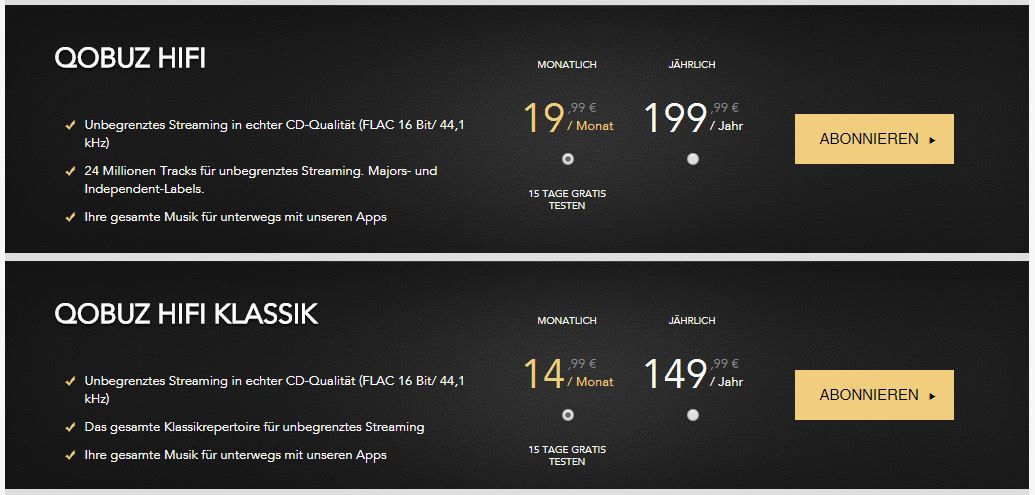
Task: Click the 199,99 € per Jahr price
Action: pos(692,119)
